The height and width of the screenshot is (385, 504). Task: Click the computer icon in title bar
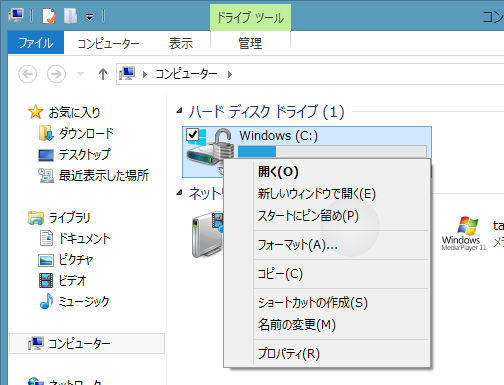[x=16, y=15]
